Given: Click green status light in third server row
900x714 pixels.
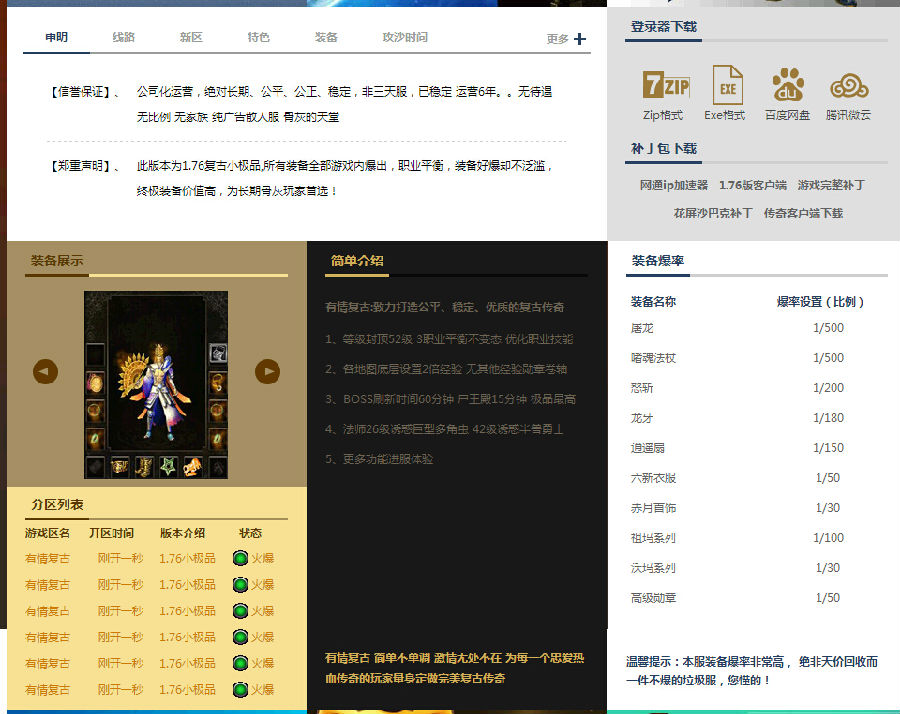Looking at the screenshot, I should [x=240, y=611].
